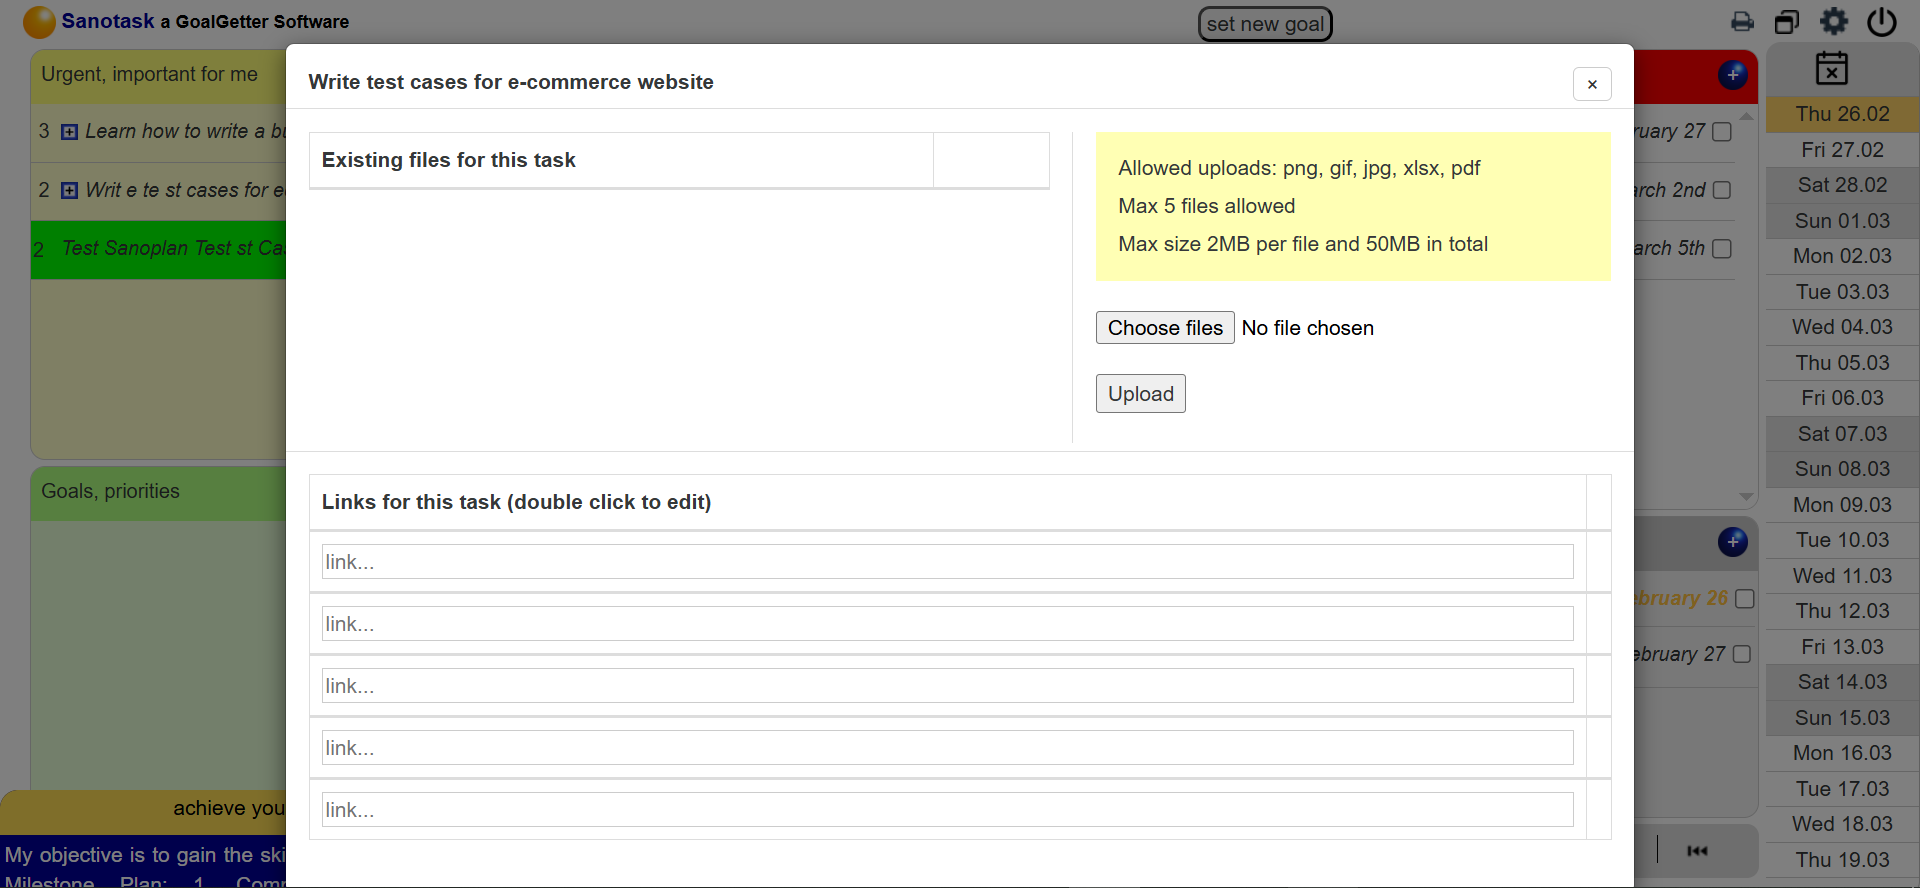
Task: Select the date Tue 10.03
Action: [1842, 540]
